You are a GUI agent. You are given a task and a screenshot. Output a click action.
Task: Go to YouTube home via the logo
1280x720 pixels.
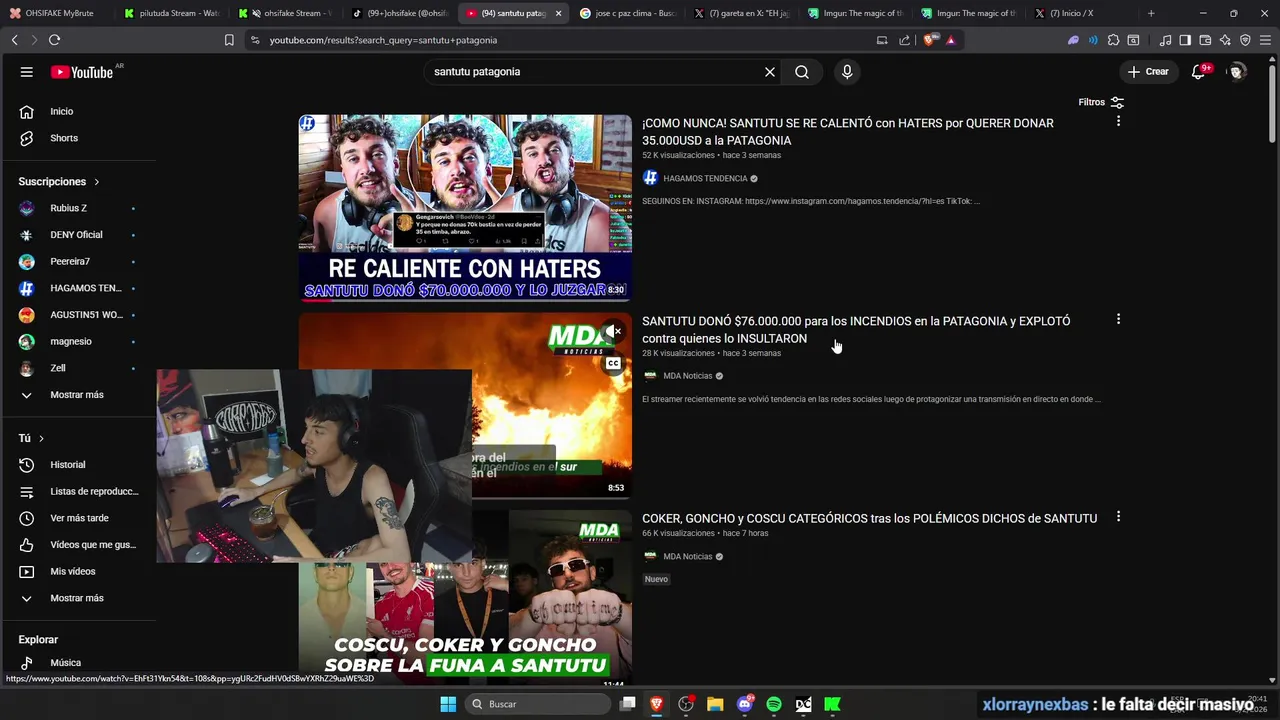(x=82, y=72)
